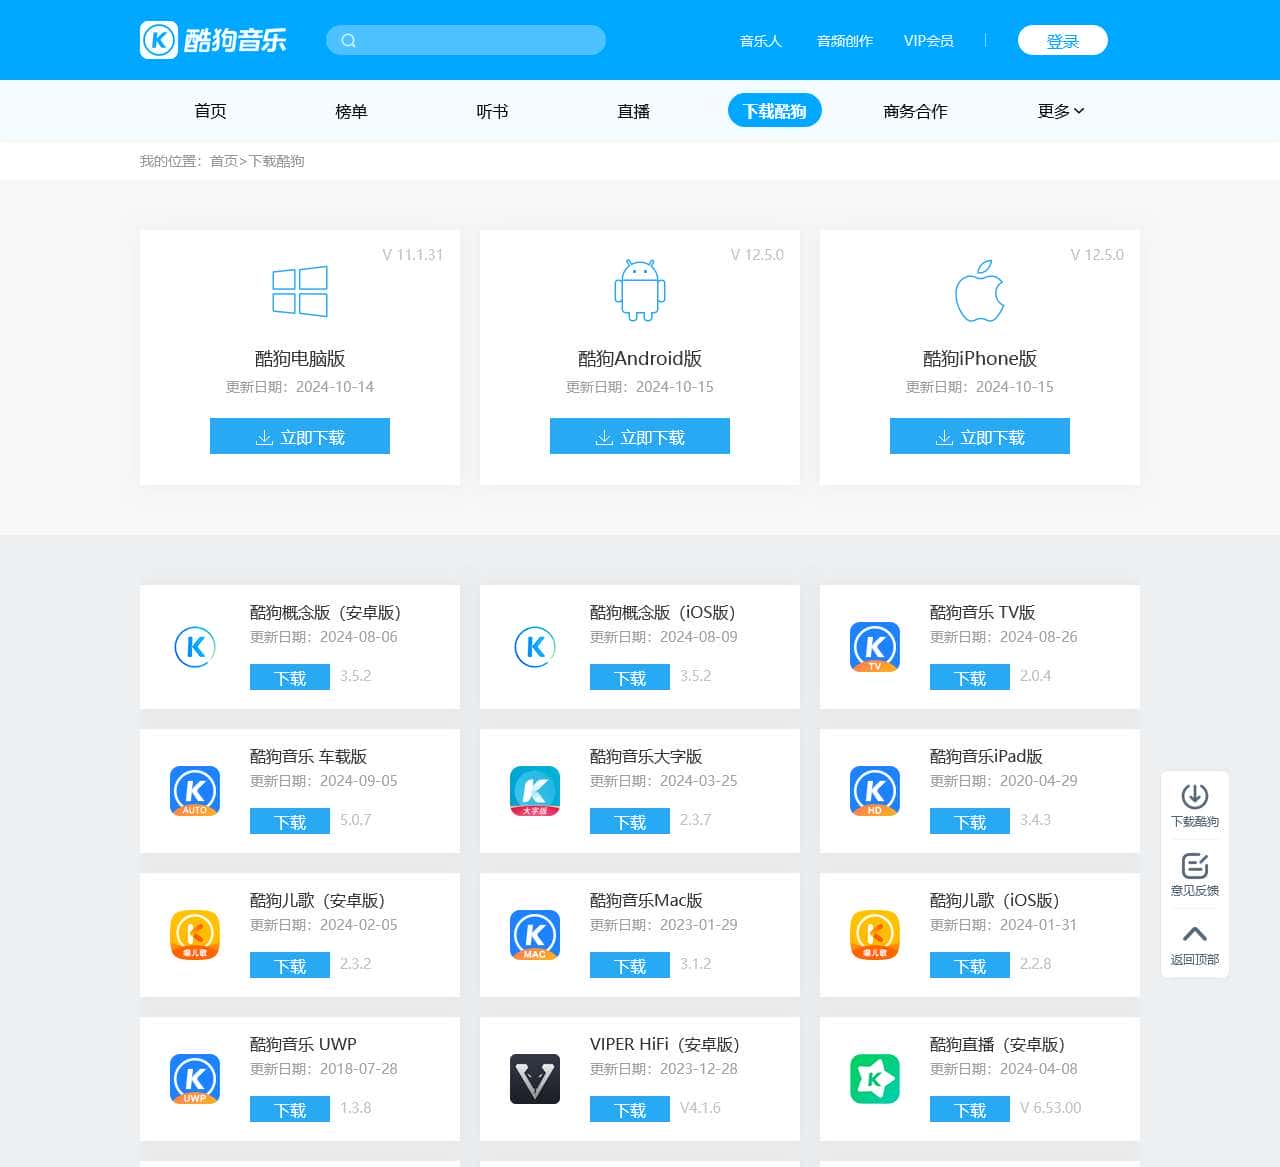
Task: Click 酷狗音乐 车载版 AUTO icon
Action: click(195, 791)
